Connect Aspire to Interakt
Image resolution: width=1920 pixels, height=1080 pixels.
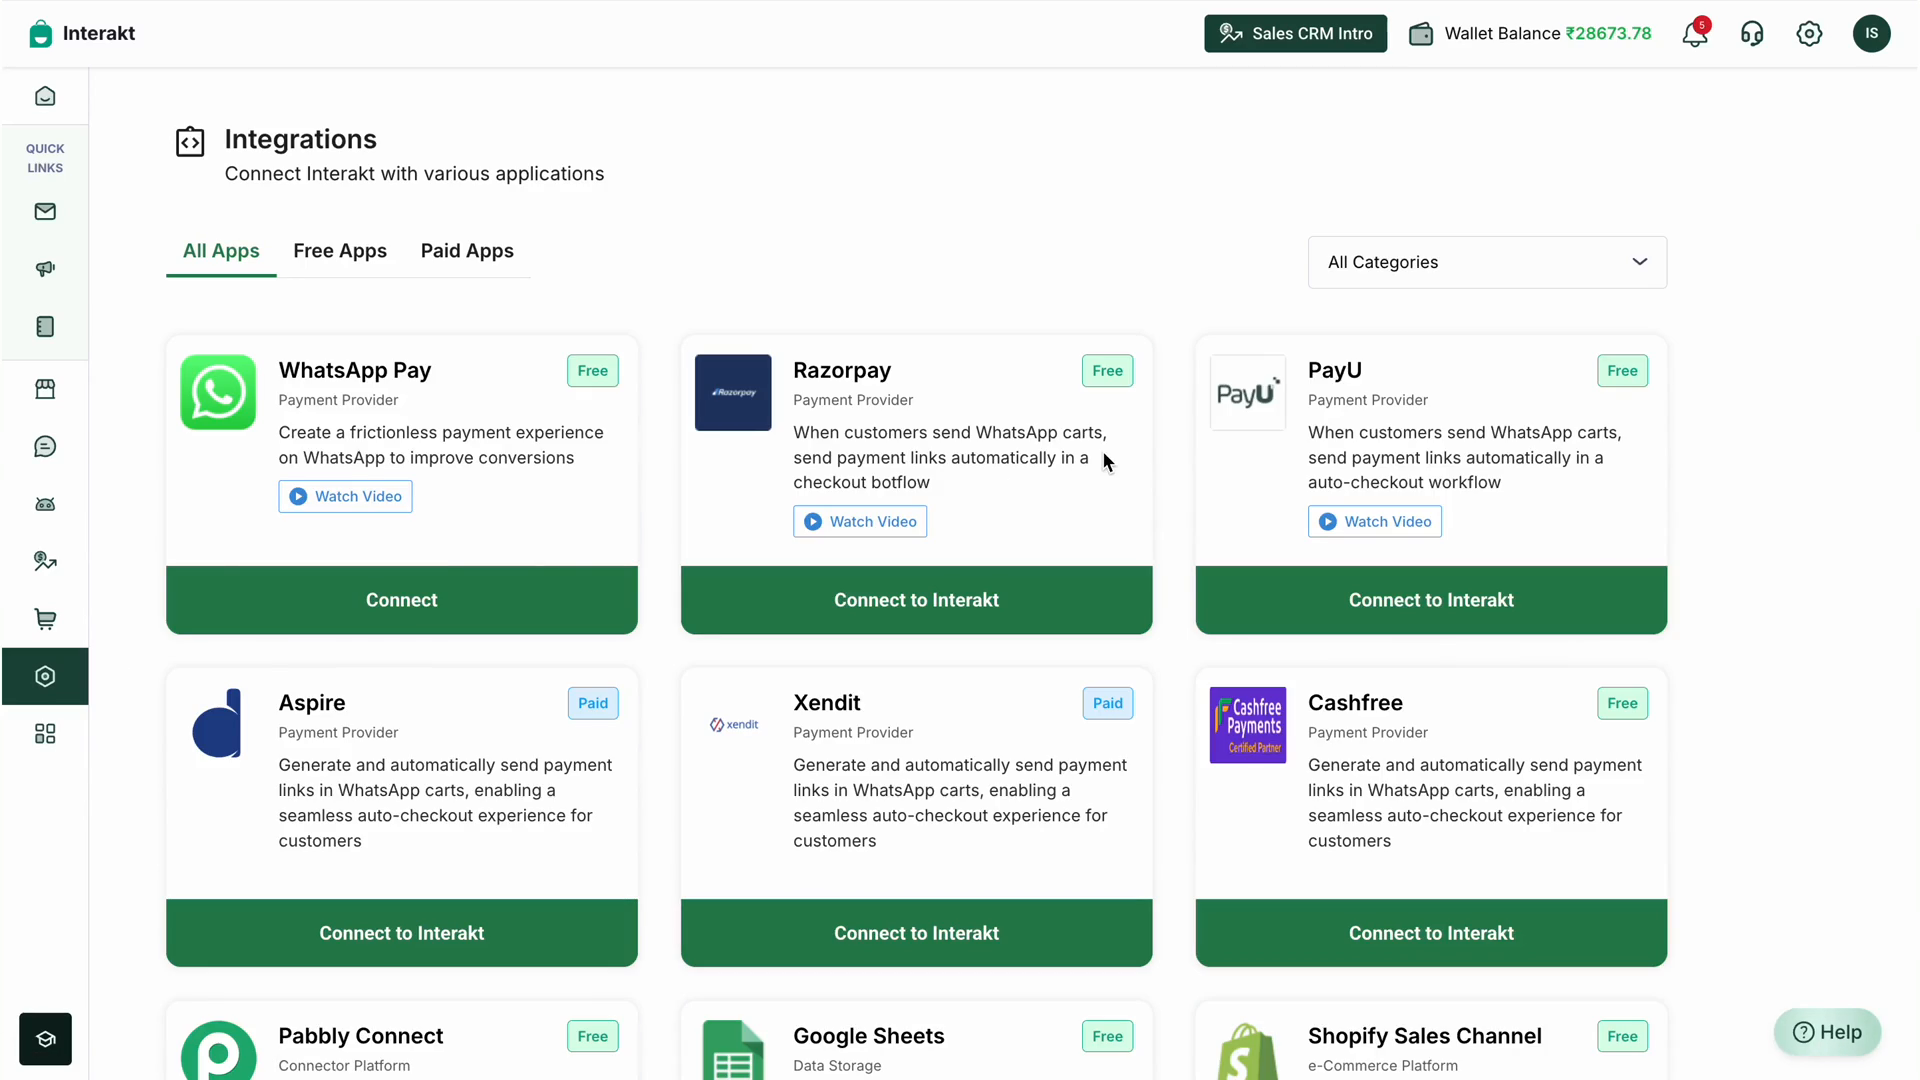pyautogui.click(x=402, y=933)
